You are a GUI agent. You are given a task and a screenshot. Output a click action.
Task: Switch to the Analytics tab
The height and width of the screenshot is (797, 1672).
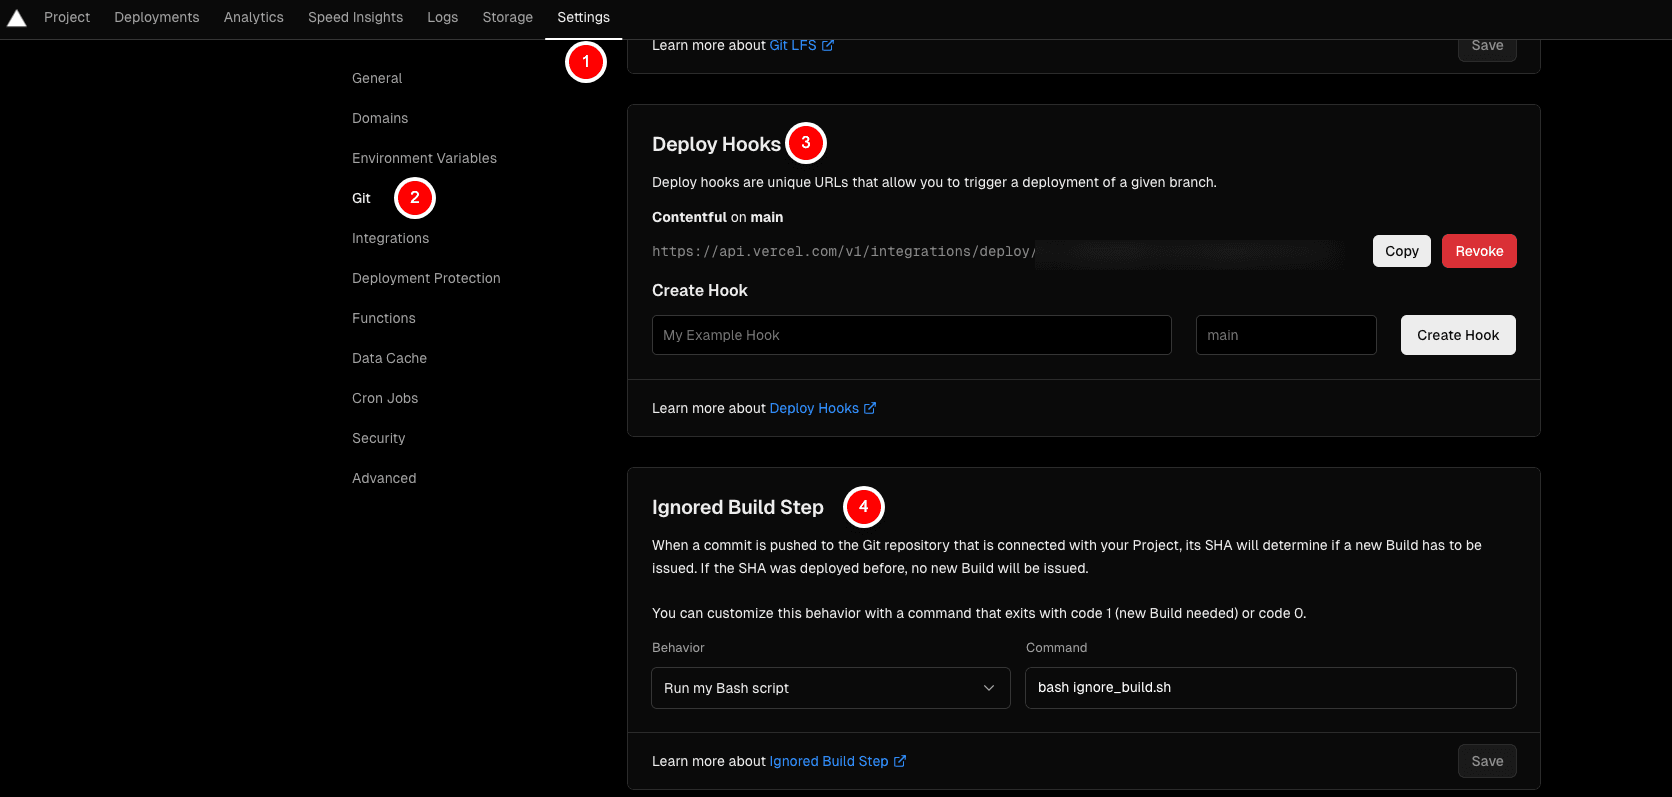pyautogui.click(x=253, y=17)
